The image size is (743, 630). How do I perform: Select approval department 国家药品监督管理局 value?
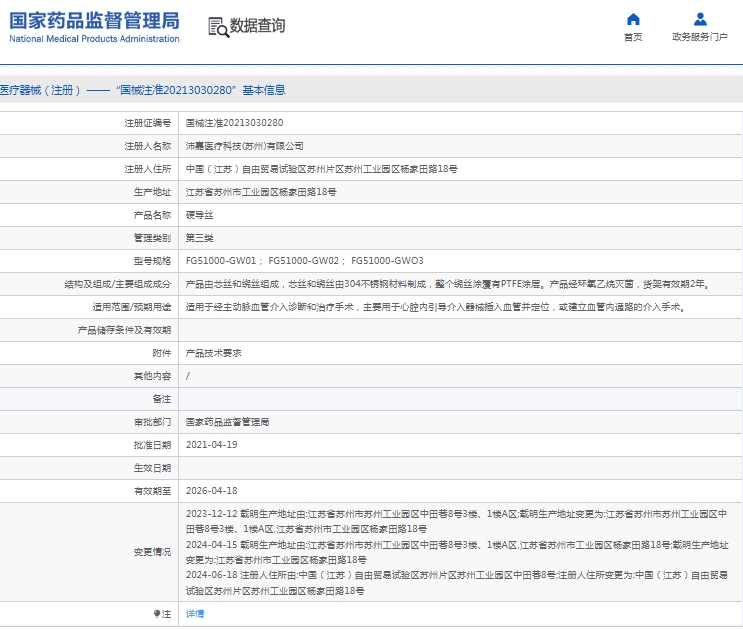click(x=227, y=423)
